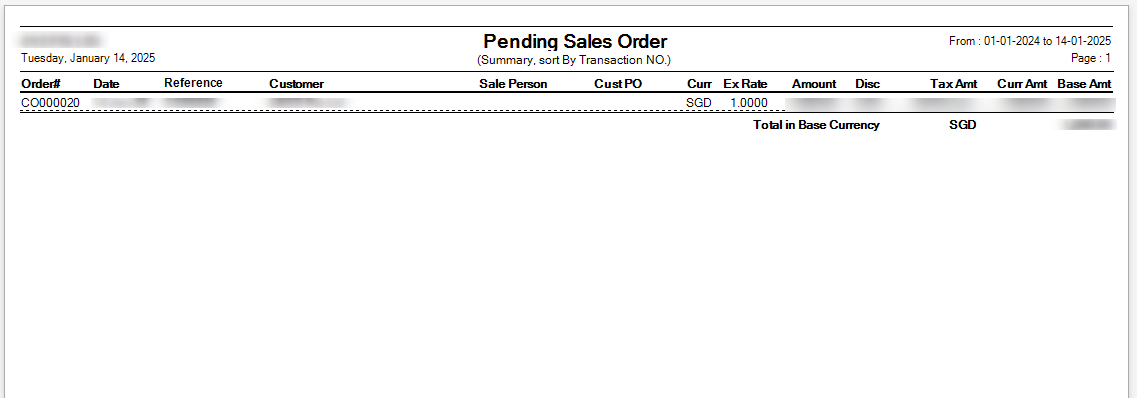Click the Total in Base Currency label
The height and width of the screenshot is (398, 1137).
816,125
